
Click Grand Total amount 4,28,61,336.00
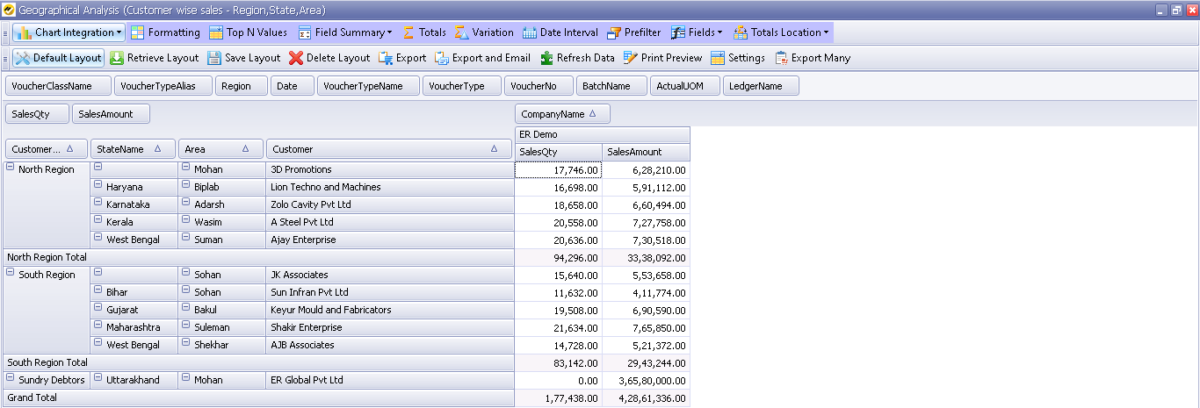coord(646,398)
